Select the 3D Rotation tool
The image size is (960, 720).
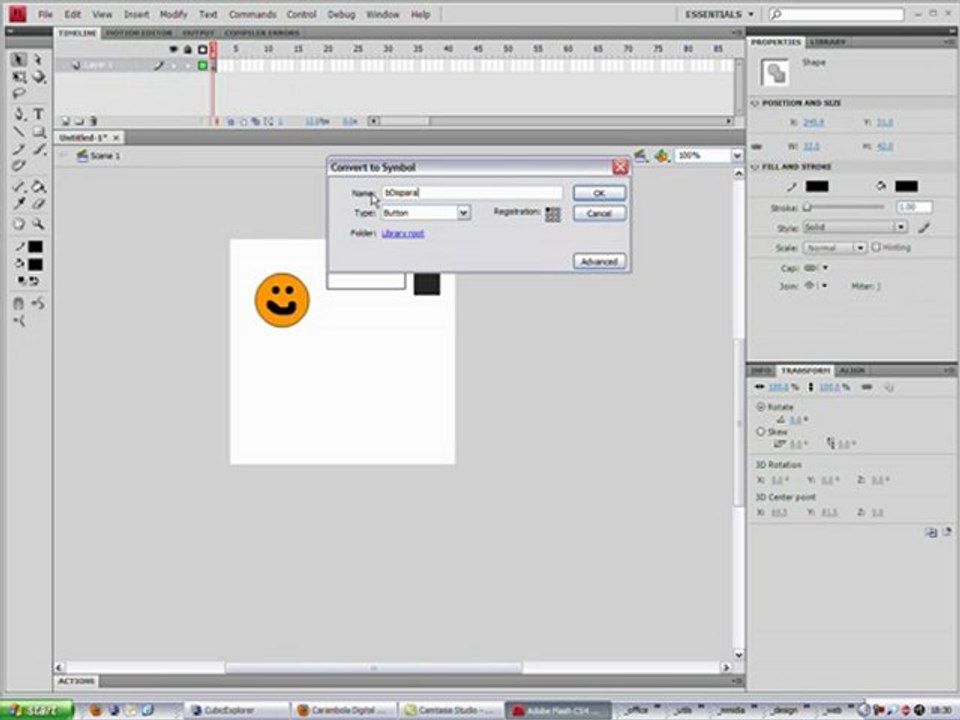(x=39, y=77)
